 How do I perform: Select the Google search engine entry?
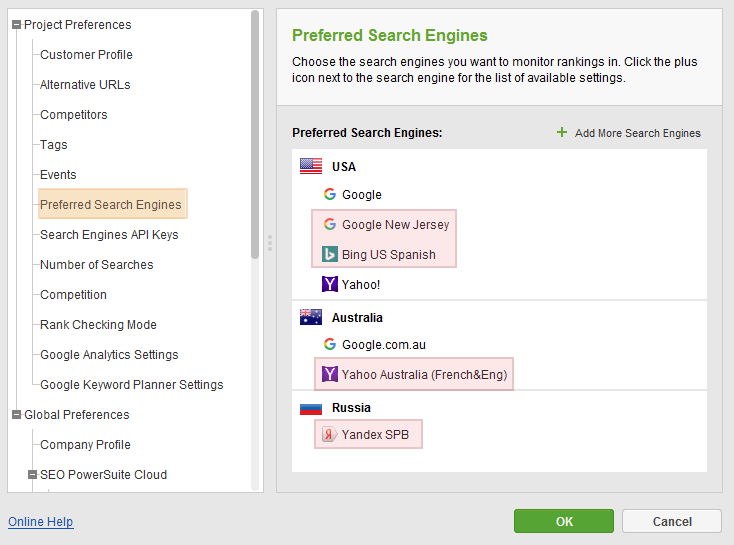coord(361,194)
